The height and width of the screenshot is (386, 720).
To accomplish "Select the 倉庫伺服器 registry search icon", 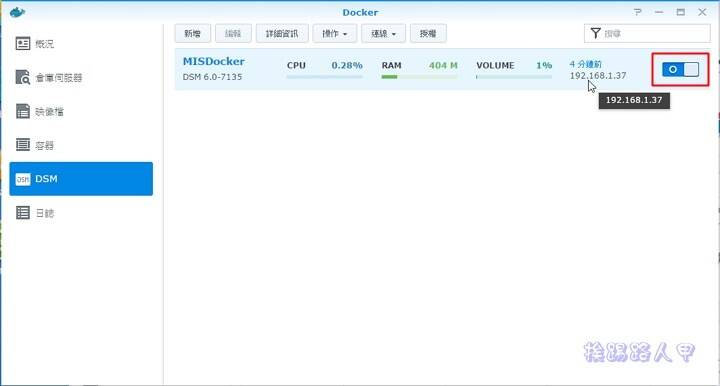I will (23, 77).
